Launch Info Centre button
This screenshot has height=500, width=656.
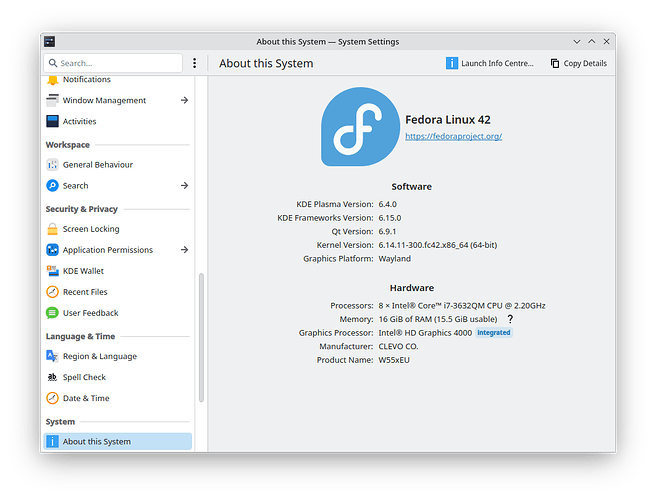[490, 63]
